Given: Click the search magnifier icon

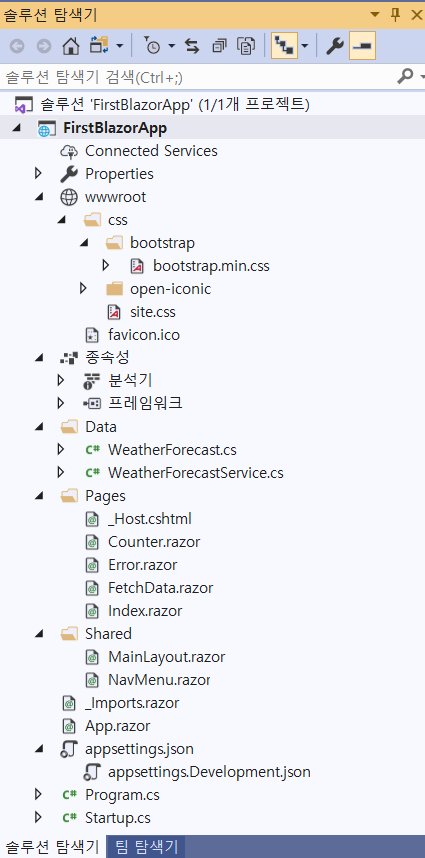Looking at the screenshot, I should [x=405, y=76].
